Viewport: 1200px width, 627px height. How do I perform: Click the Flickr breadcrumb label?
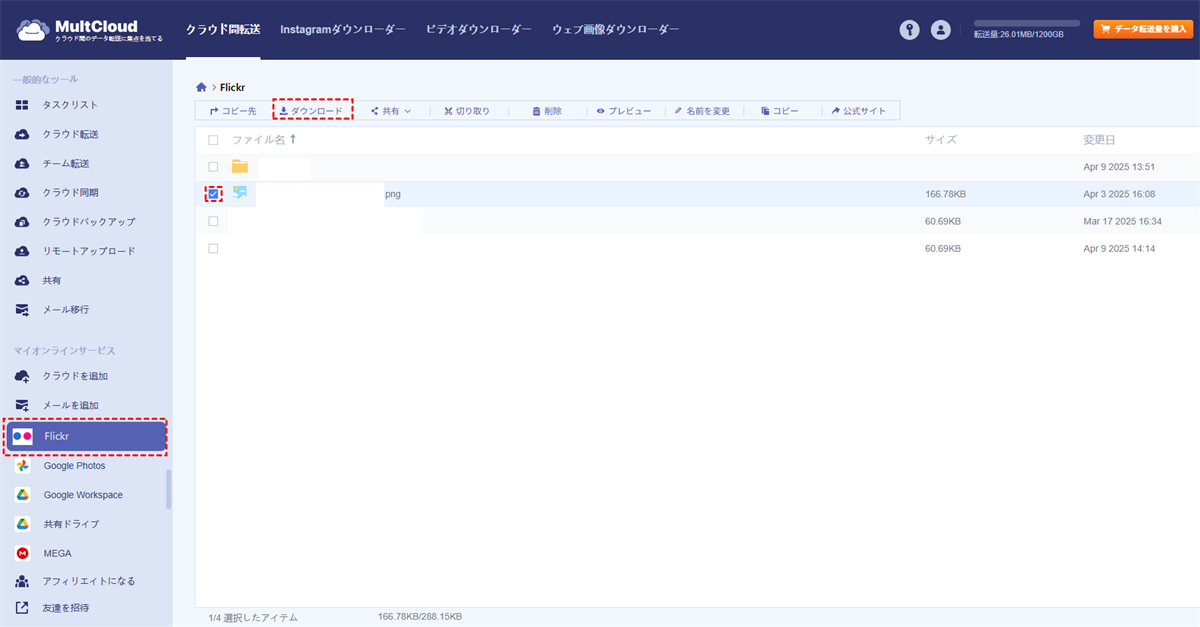pos(233,88)
